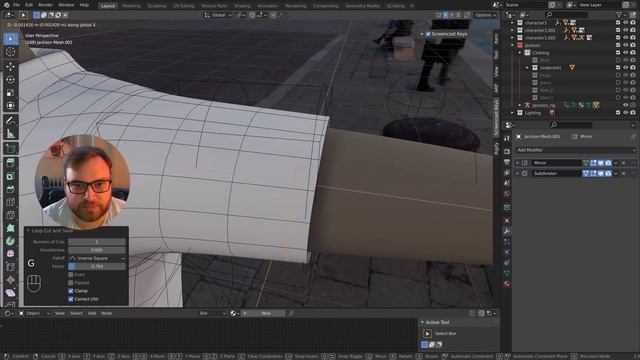Expand the Mirror modifier panel
The image size is (640, 360).
(518, 163)
